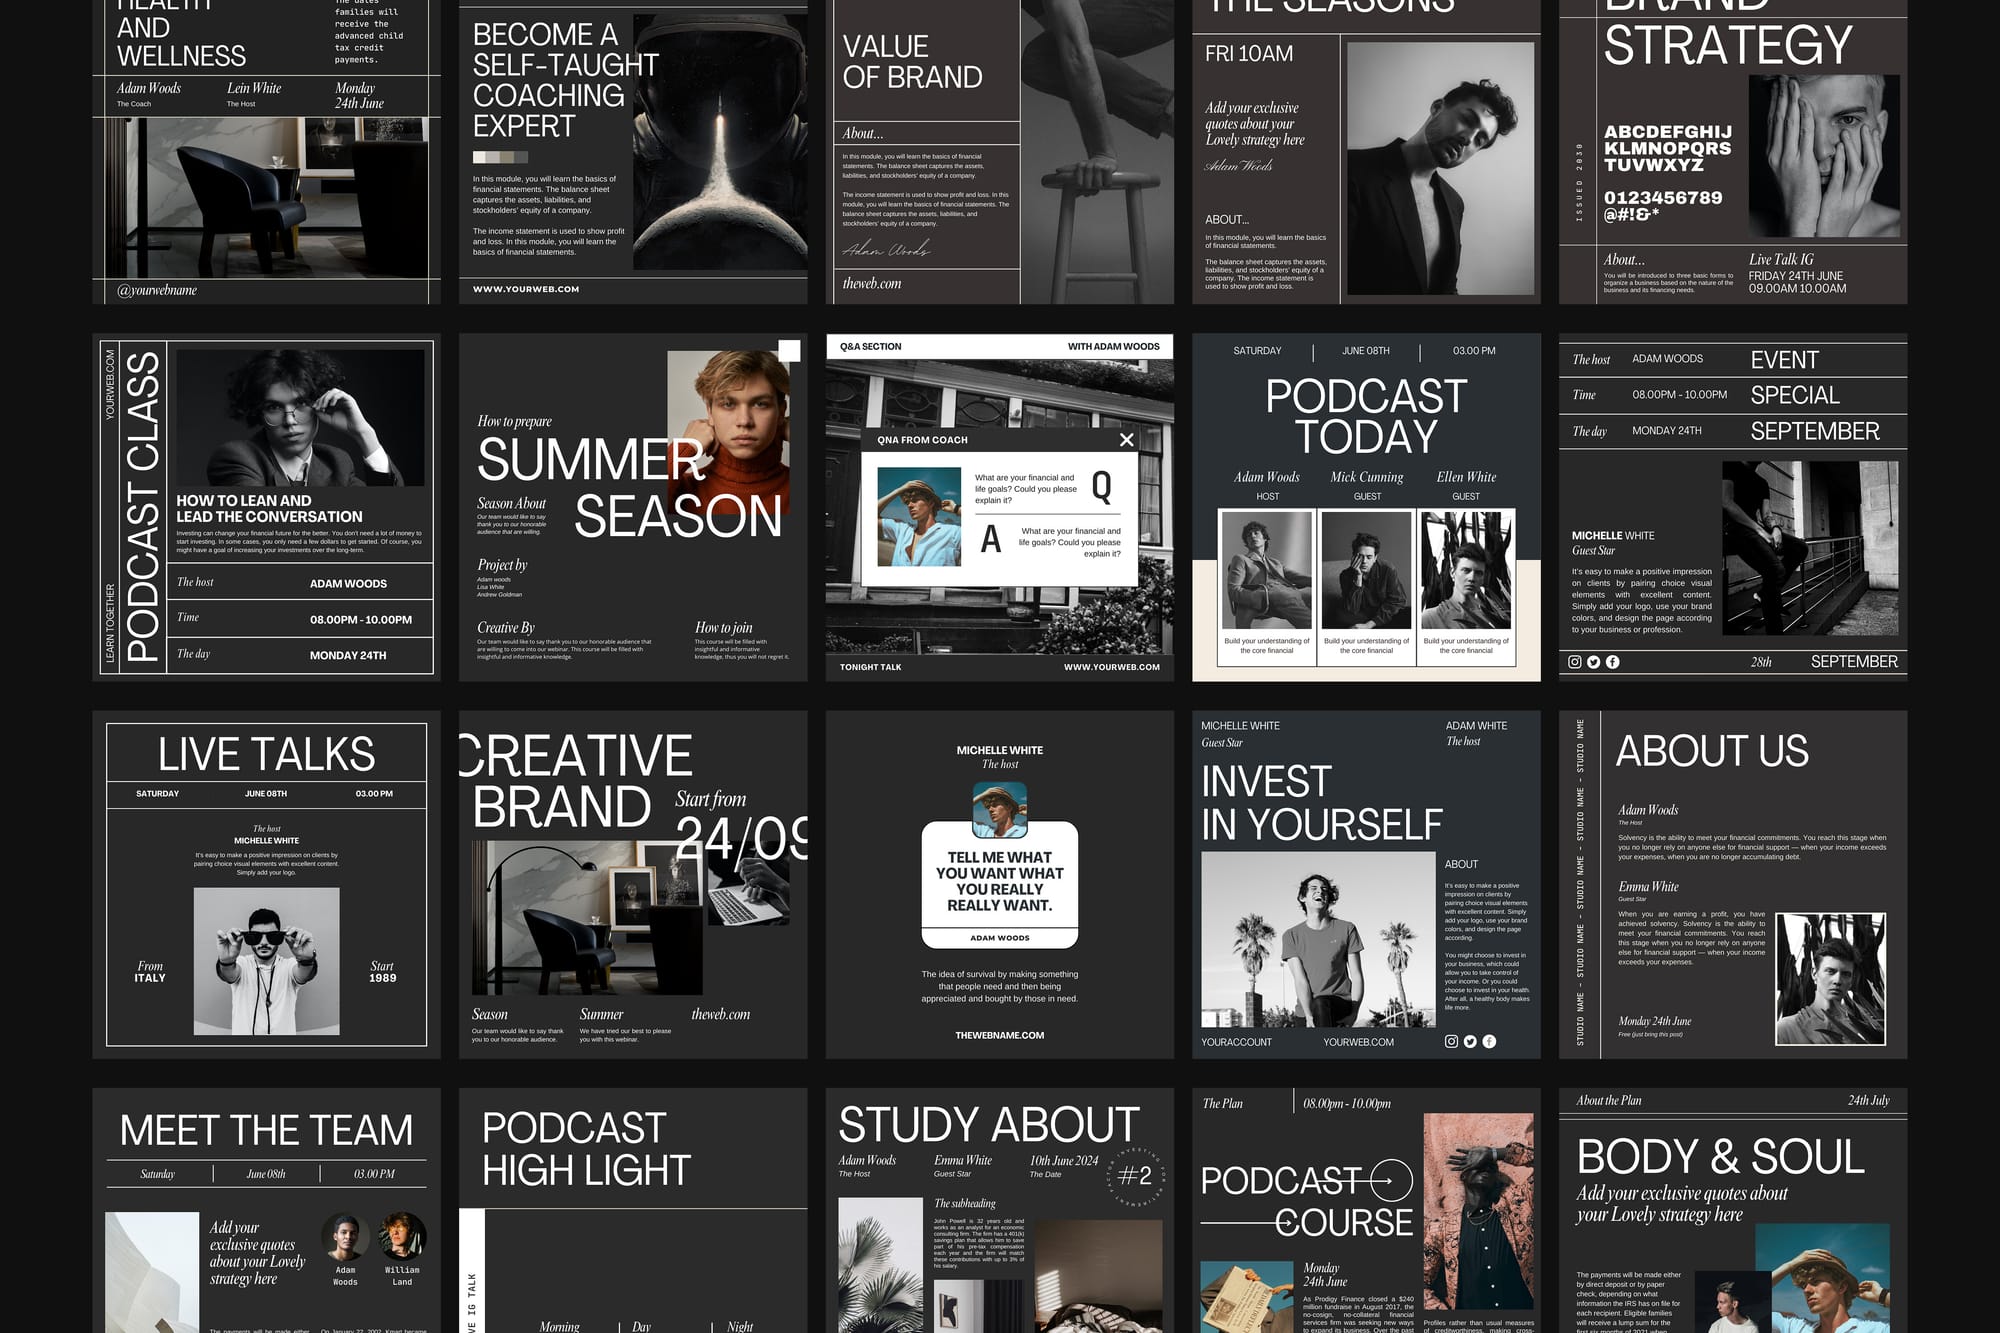Click the Instagram icon on Event Special September card

coord(1575,662)
